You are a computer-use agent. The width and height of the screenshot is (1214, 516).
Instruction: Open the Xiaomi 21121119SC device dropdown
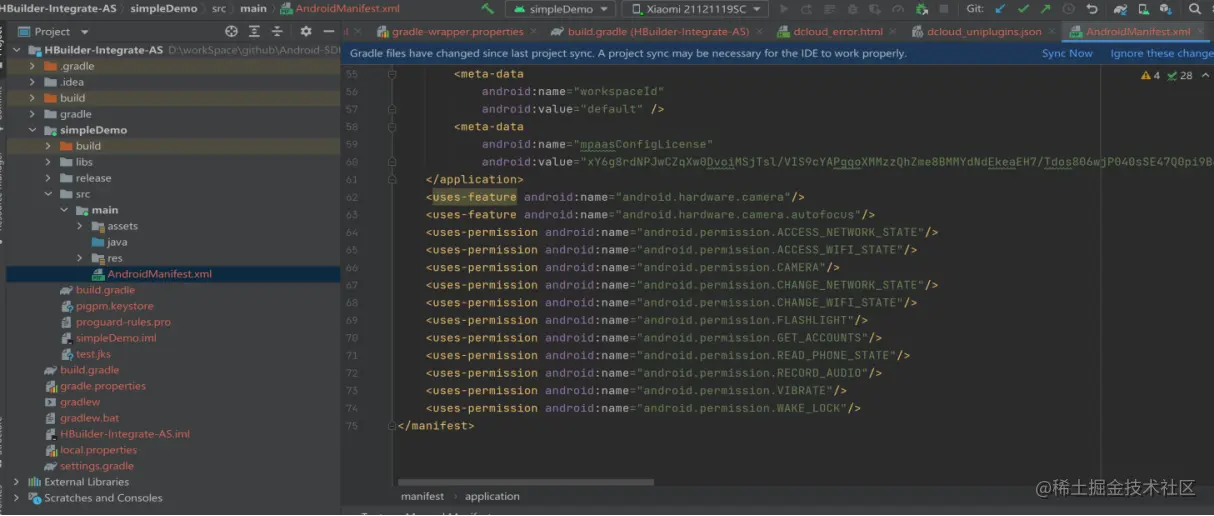tap(695, 9)
